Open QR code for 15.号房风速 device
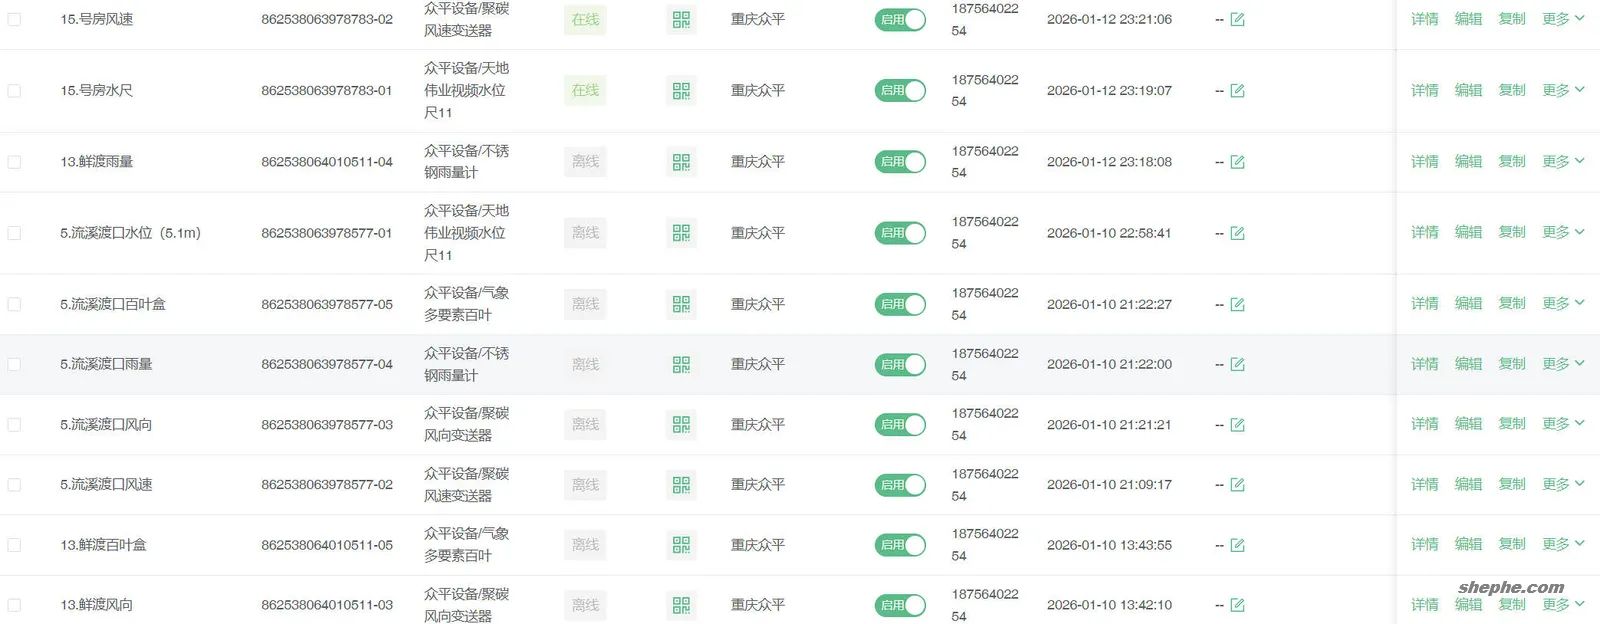This screenshot has height=624, width=1600. [x=681, y=20]
